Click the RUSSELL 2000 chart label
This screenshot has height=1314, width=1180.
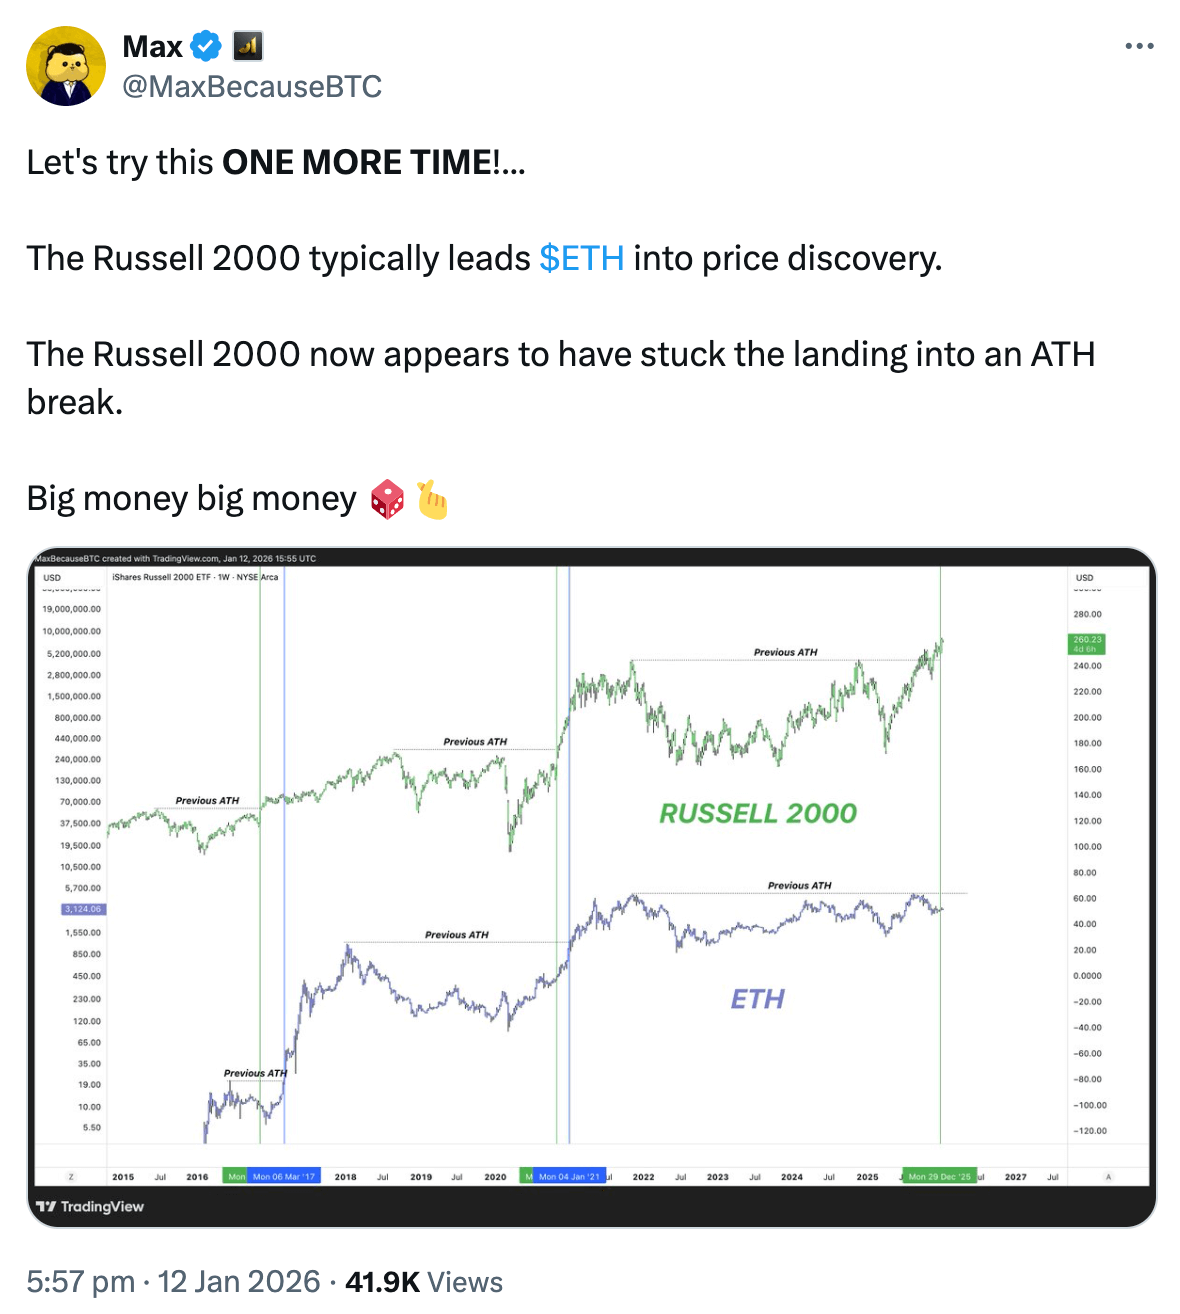[x=758, y=813]
